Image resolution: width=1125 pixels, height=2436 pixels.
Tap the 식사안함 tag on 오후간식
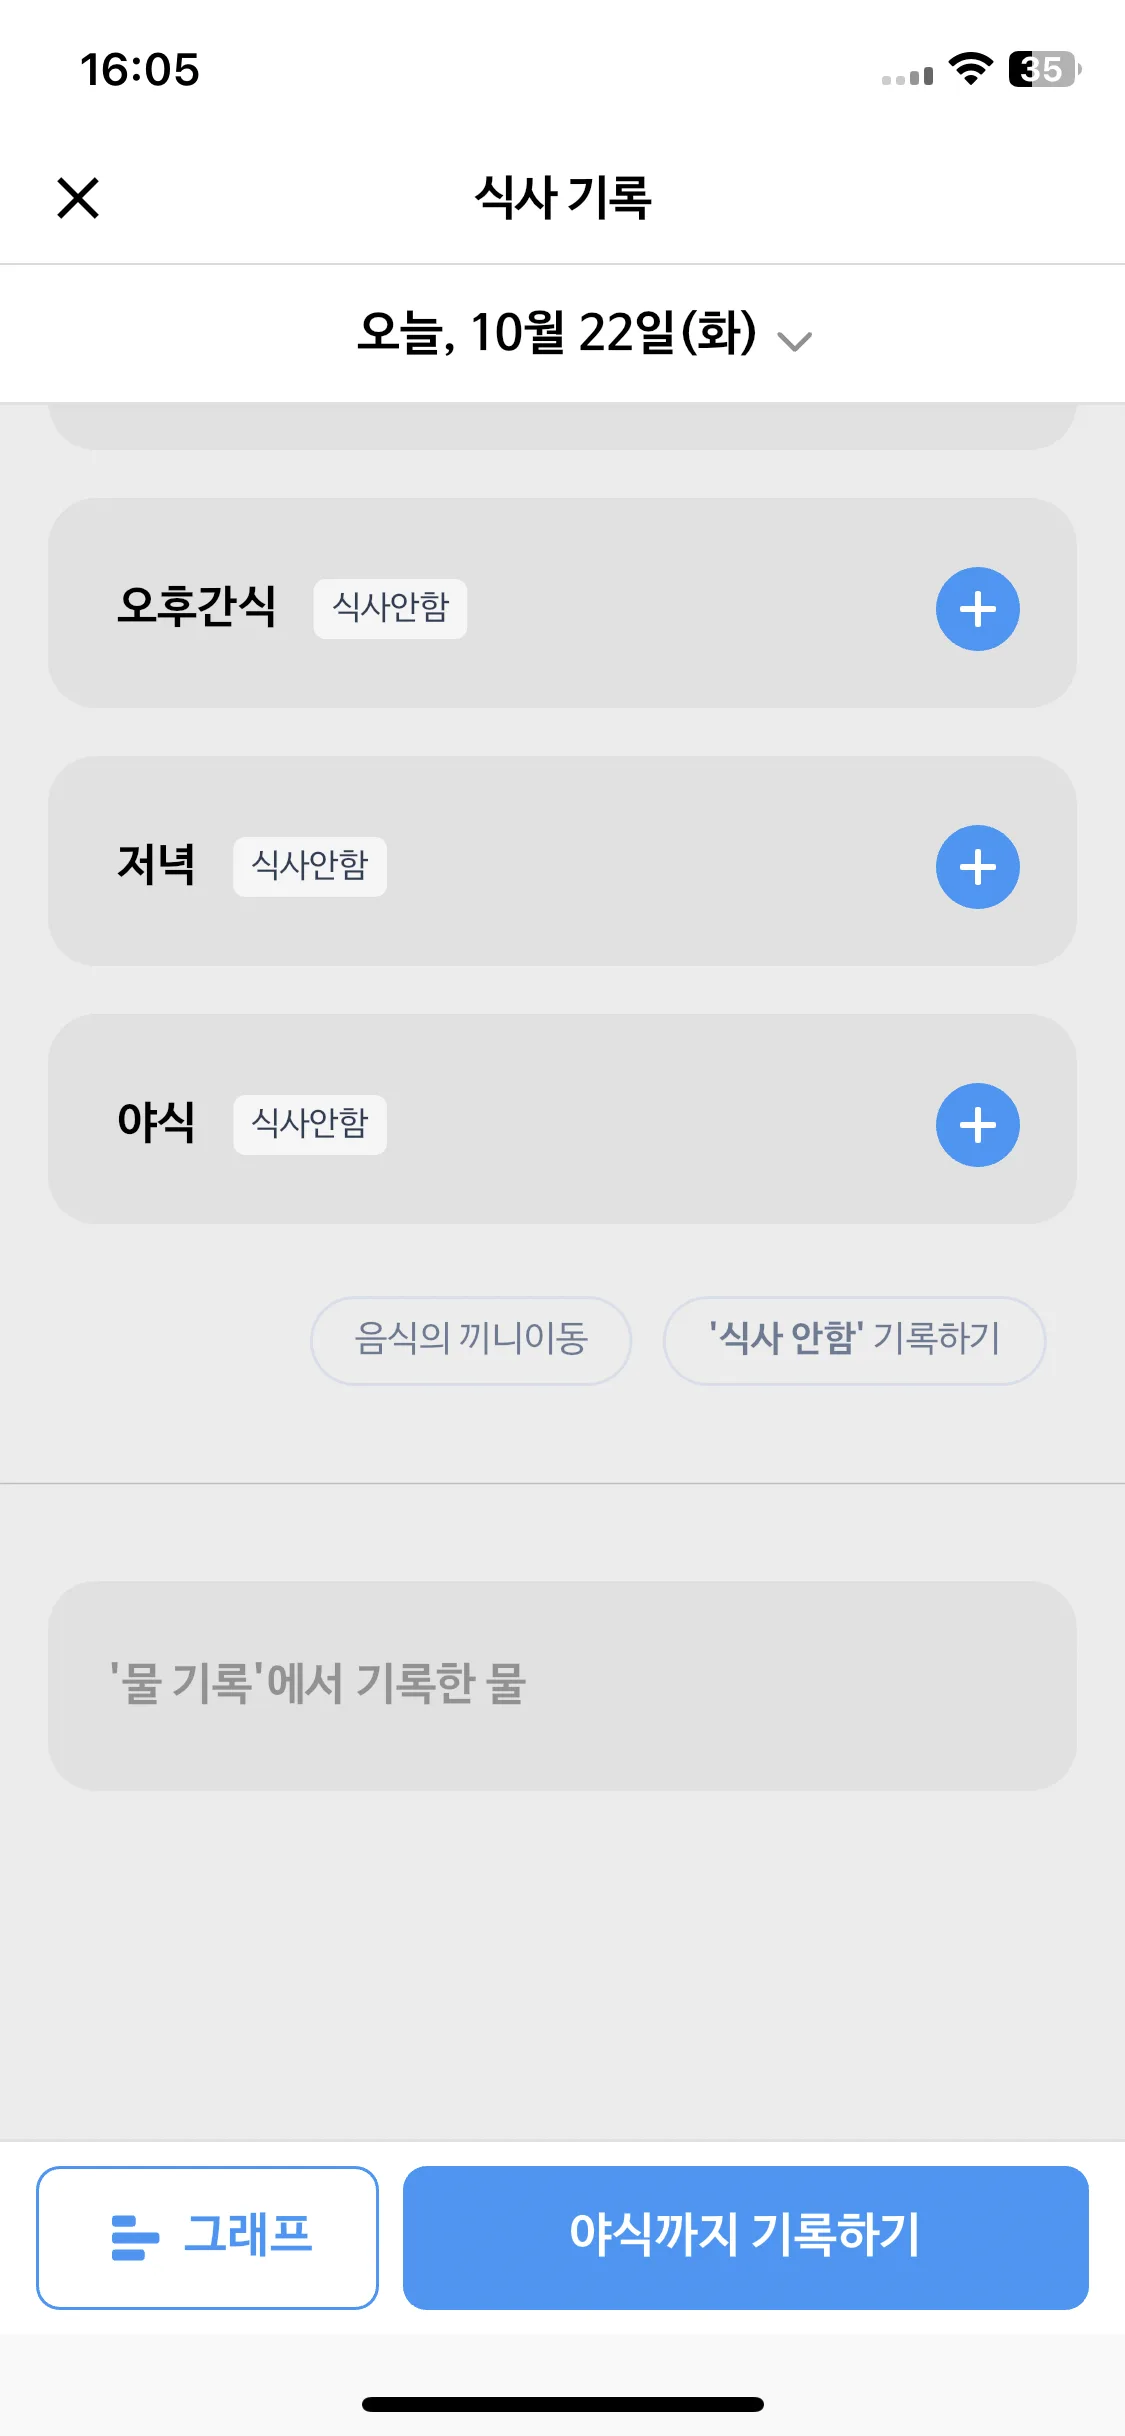[390, 608]
